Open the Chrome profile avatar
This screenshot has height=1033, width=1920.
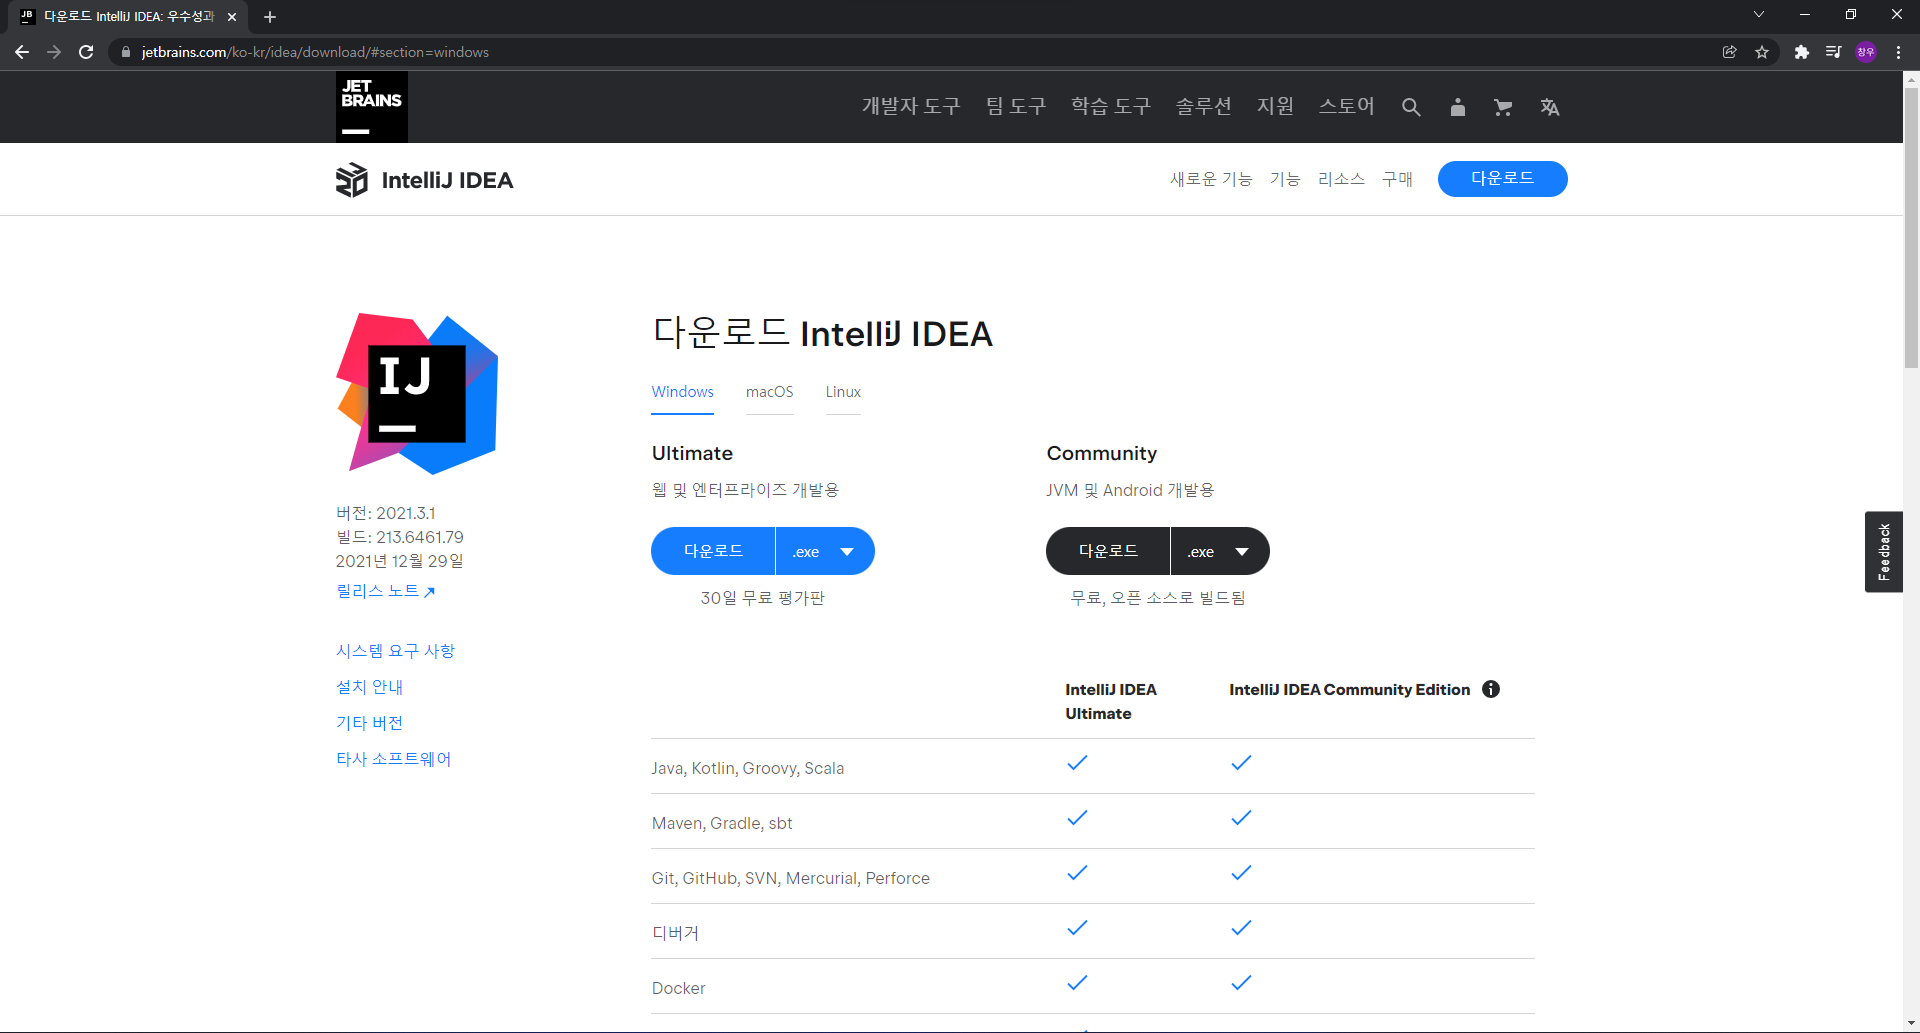coord(1866,52)
